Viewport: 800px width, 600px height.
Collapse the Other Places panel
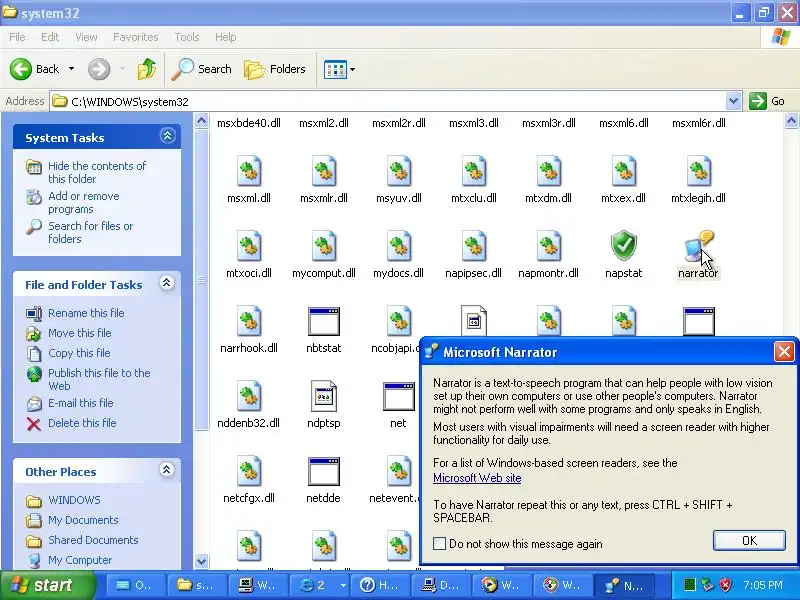pos(166,470)
